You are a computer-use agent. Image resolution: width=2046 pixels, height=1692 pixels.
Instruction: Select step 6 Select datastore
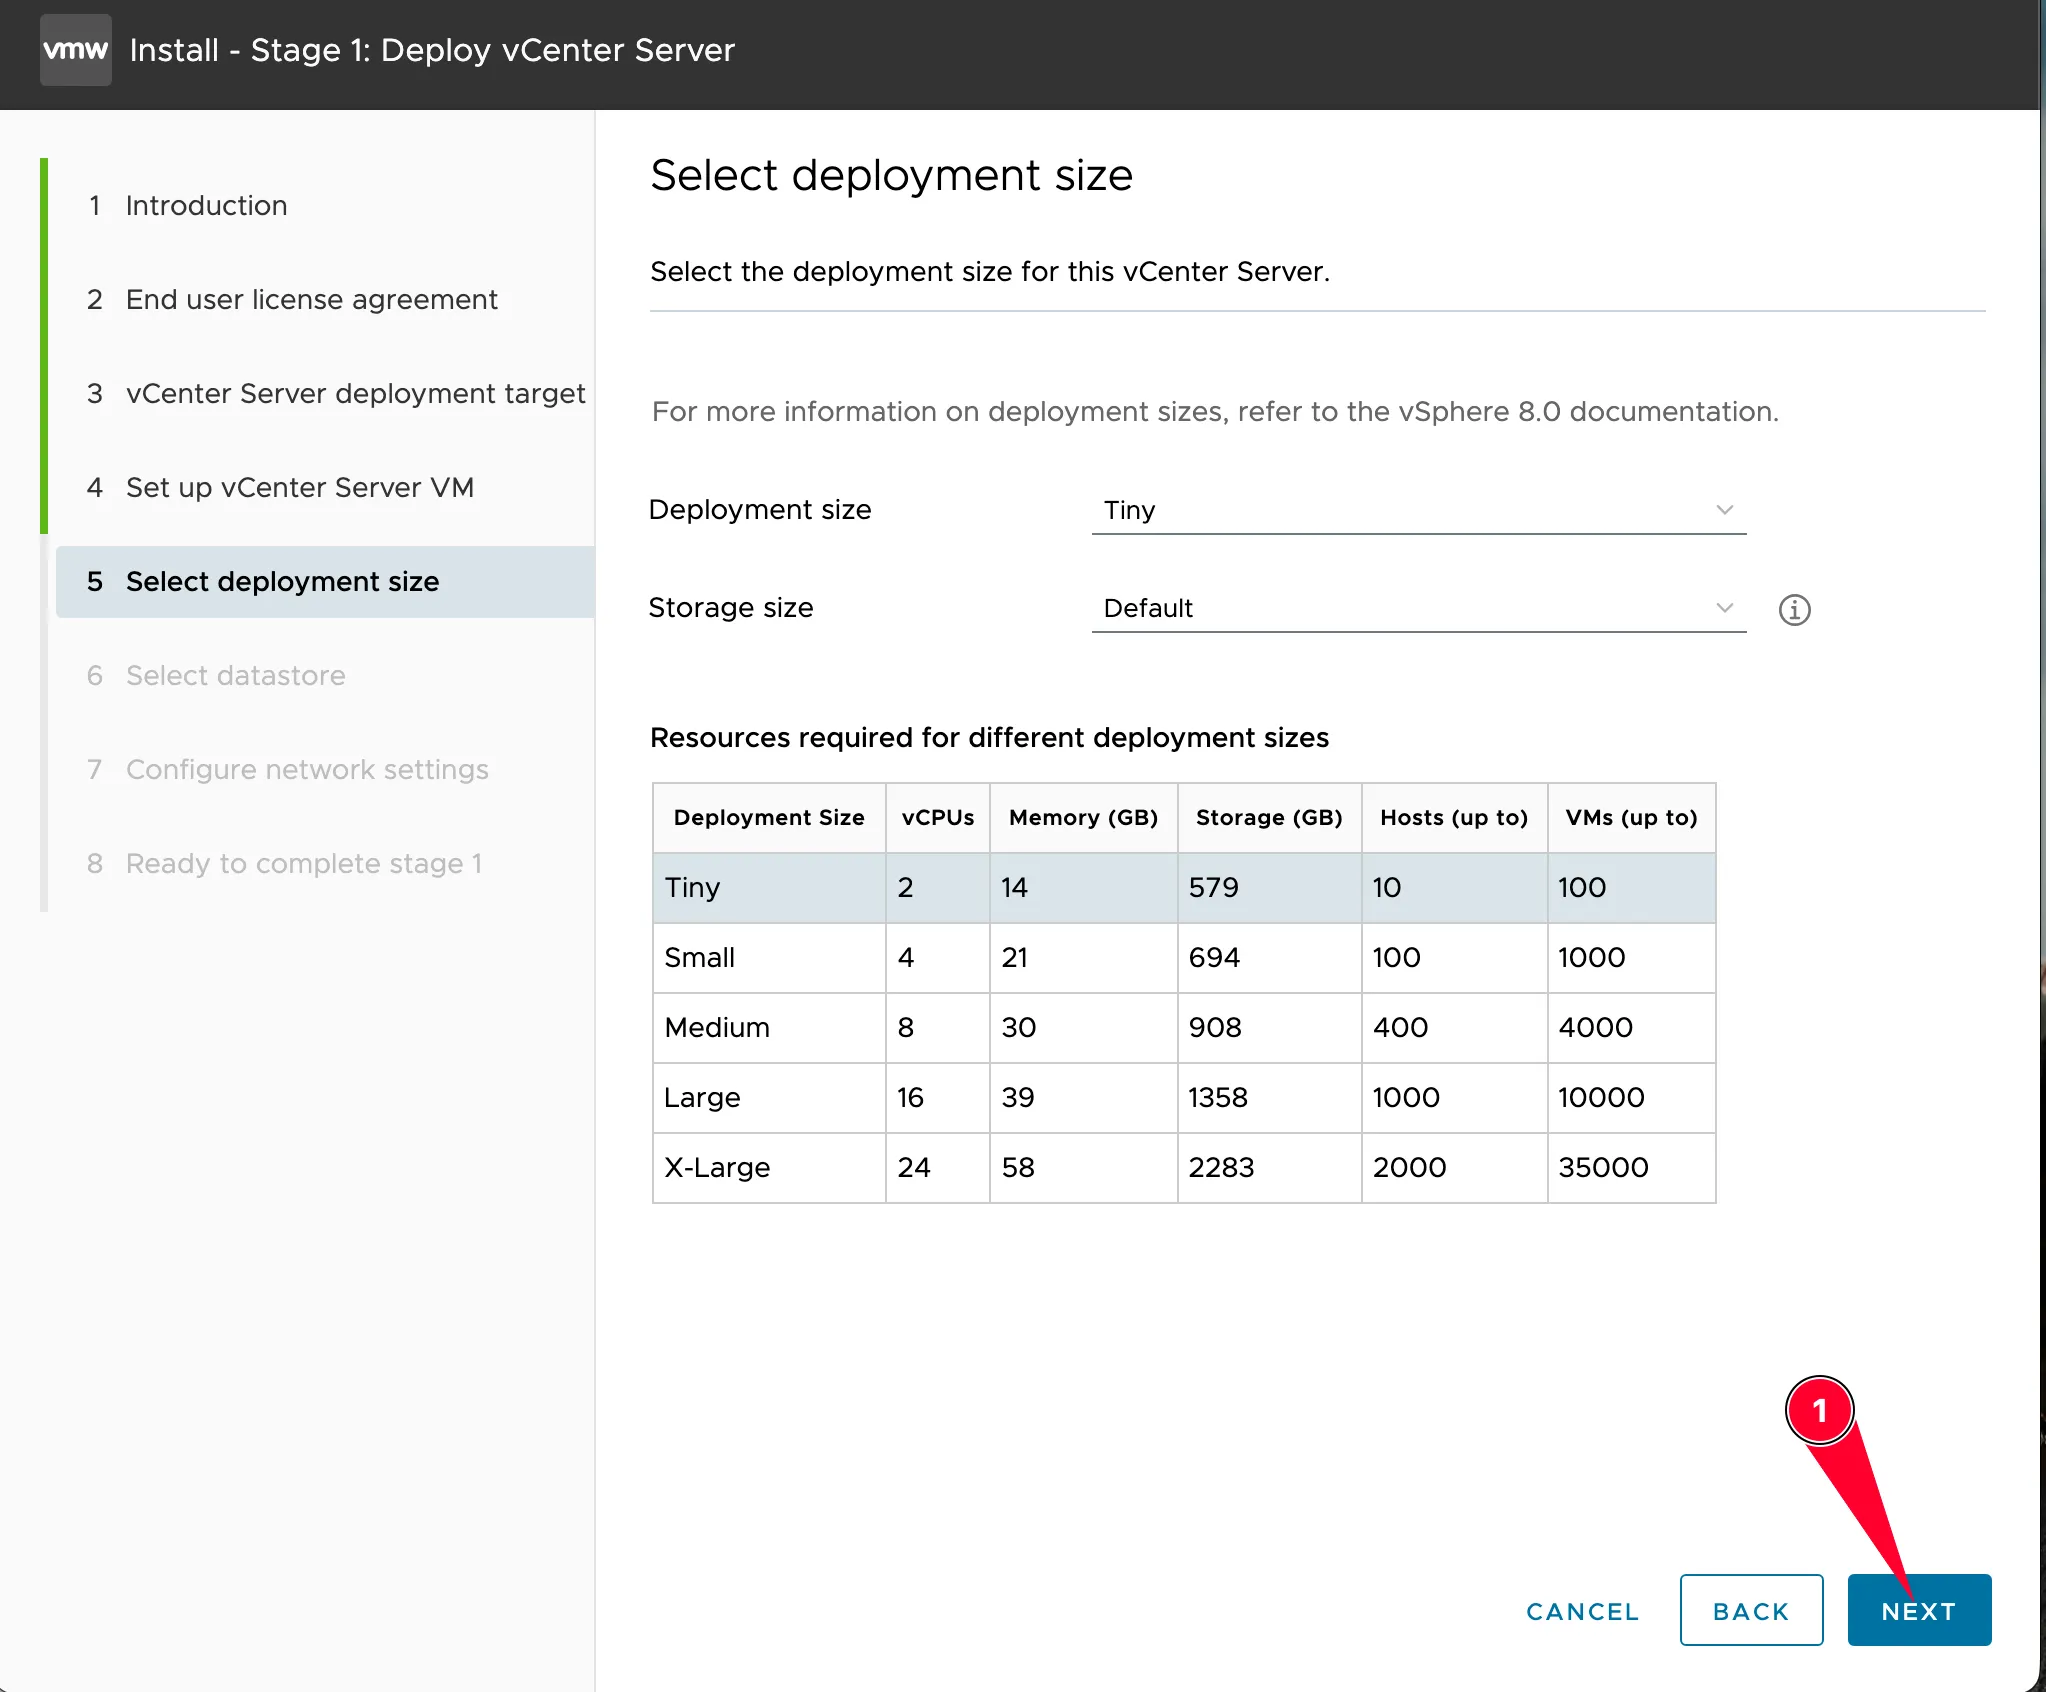coord(216,675)
